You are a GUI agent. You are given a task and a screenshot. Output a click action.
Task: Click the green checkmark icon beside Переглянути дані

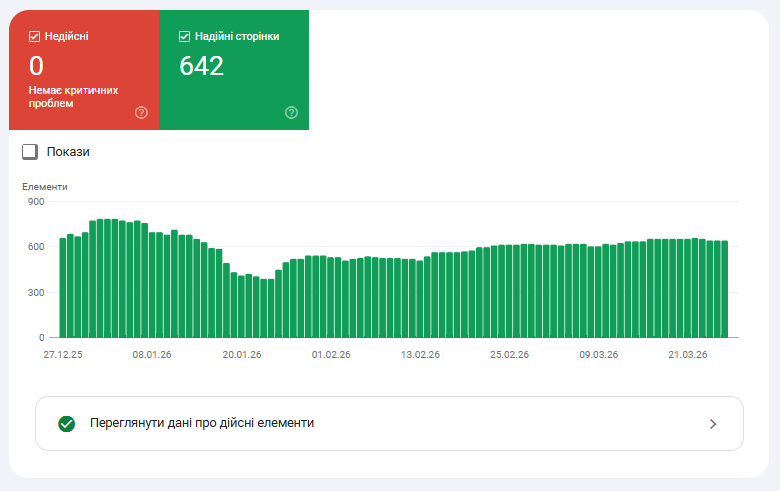[67, 424]
